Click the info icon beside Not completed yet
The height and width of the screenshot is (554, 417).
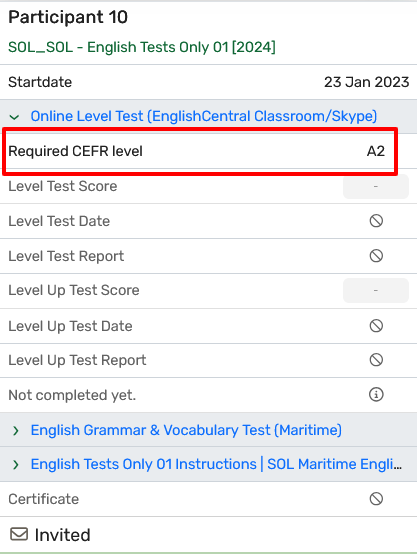pyautogui.click(x=376, y=394)
